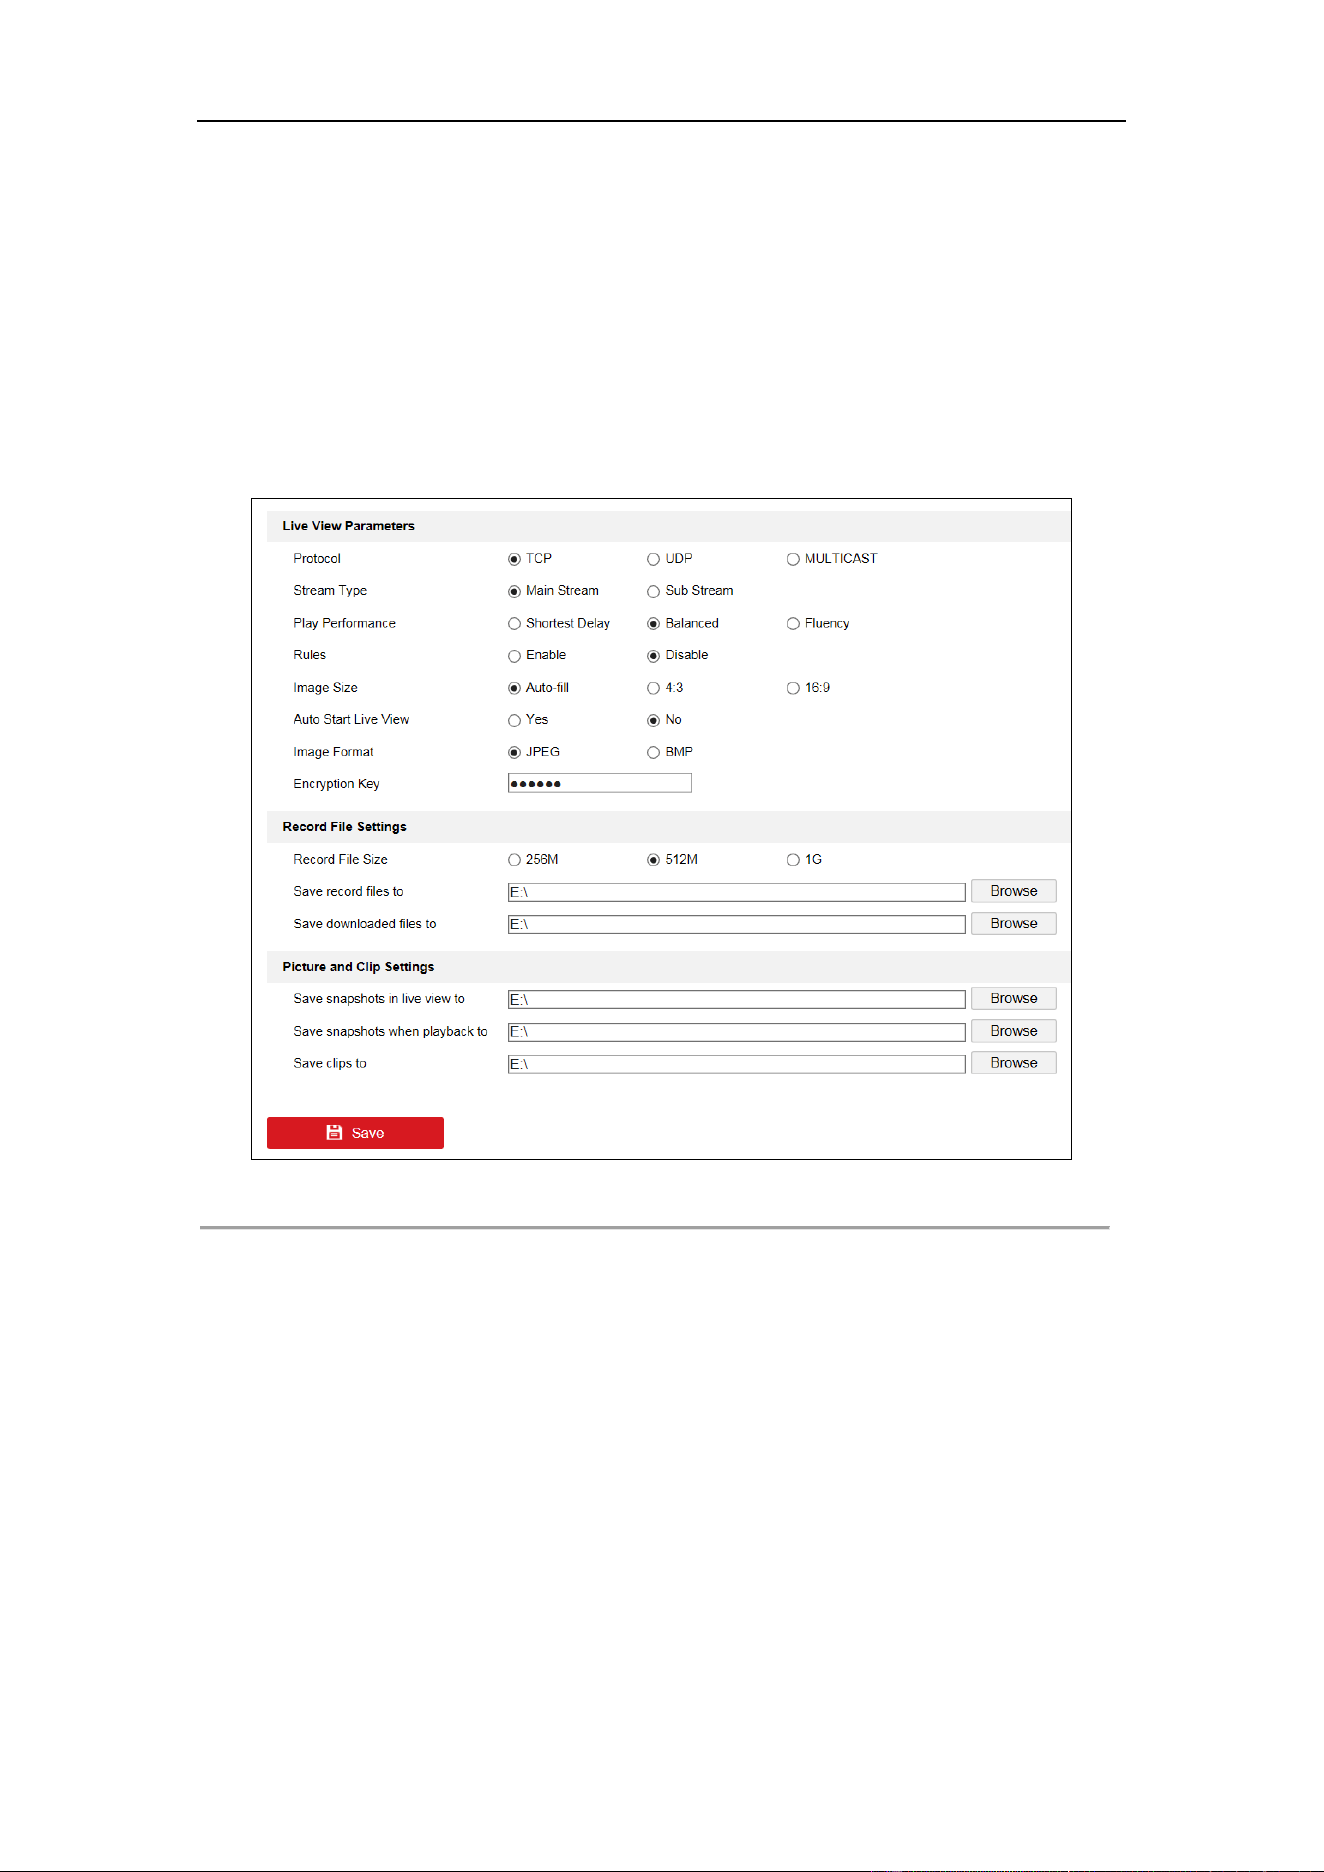The height and width of the screenshot is (1872, 1324).
Task: Set Image Size to 16:9
Action: (x=793, y=688)
